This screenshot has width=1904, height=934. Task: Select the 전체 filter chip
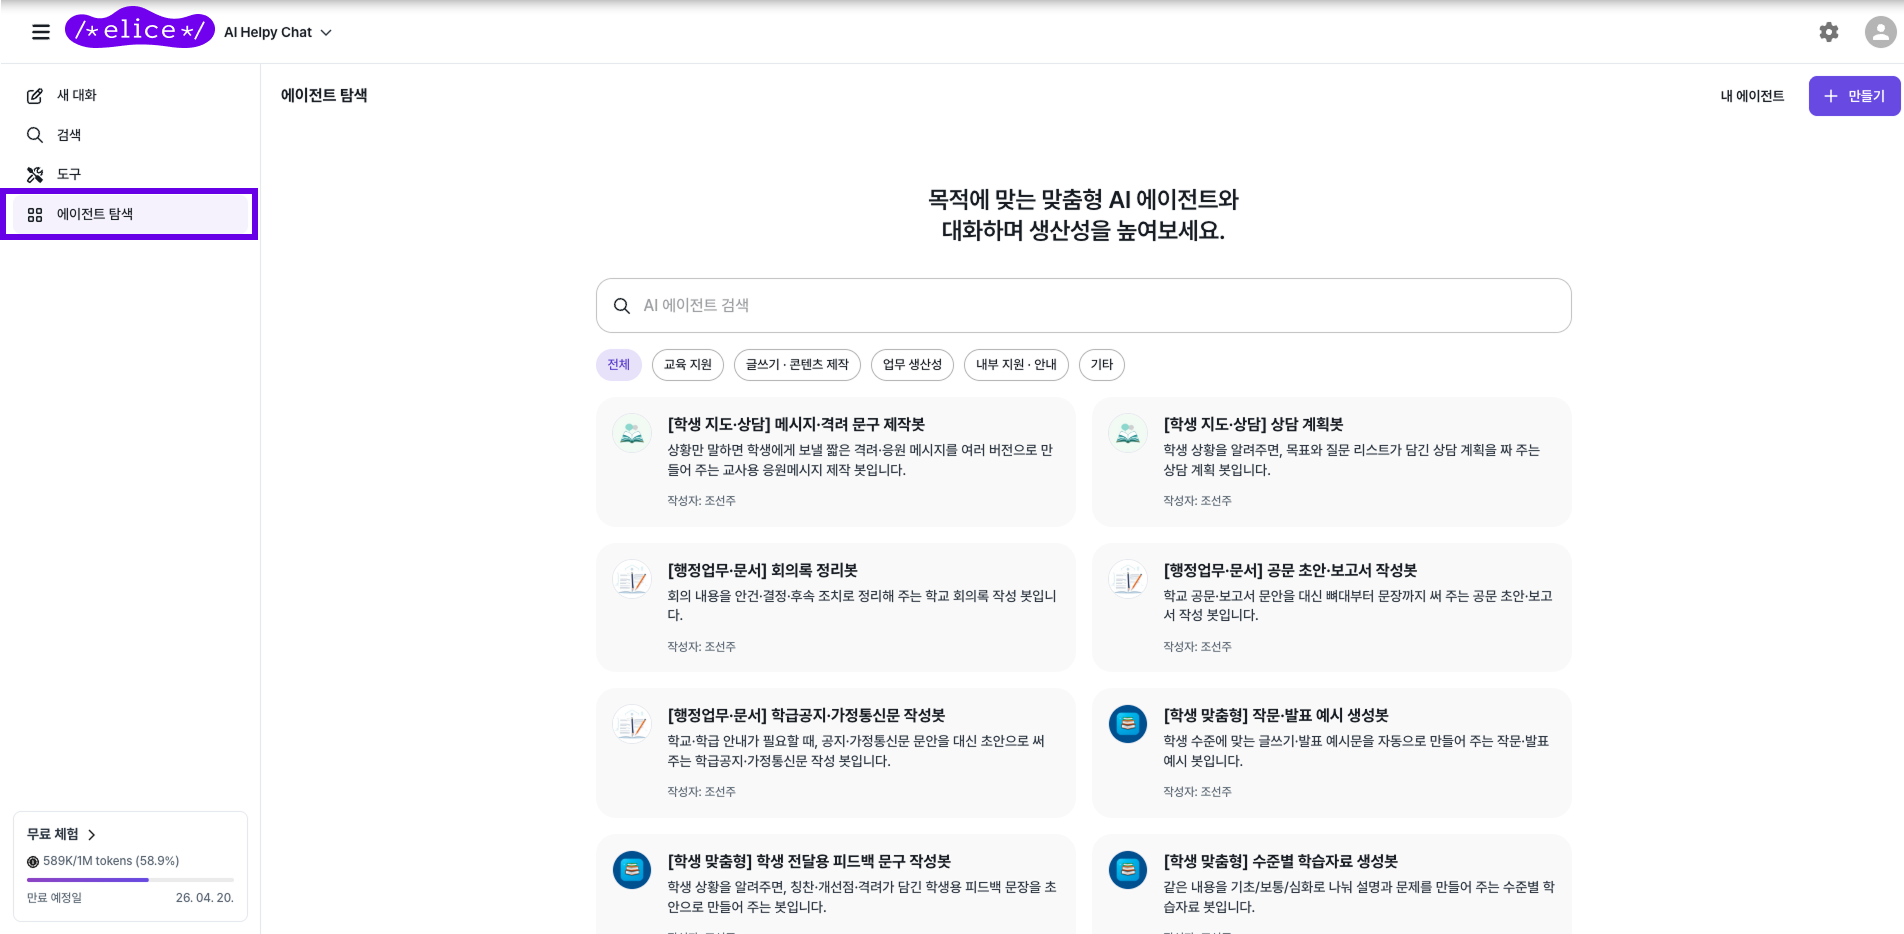618,364
